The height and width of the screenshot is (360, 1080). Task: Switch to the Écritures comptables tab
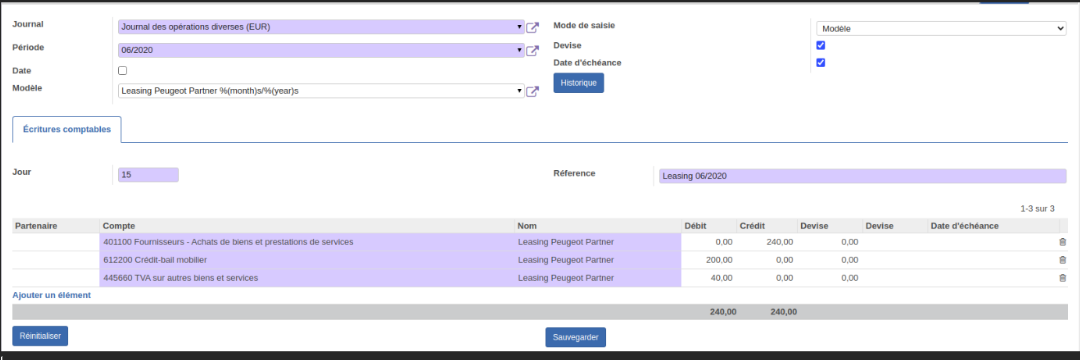pos(67,129)
